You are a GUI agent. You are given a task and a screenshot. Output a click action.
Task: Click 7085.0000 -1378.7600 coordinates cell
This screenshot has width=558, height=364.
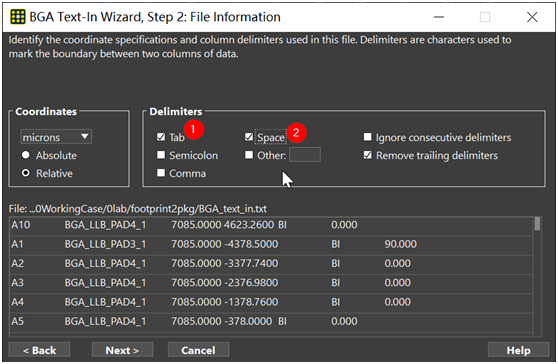[x=225, y=302]
